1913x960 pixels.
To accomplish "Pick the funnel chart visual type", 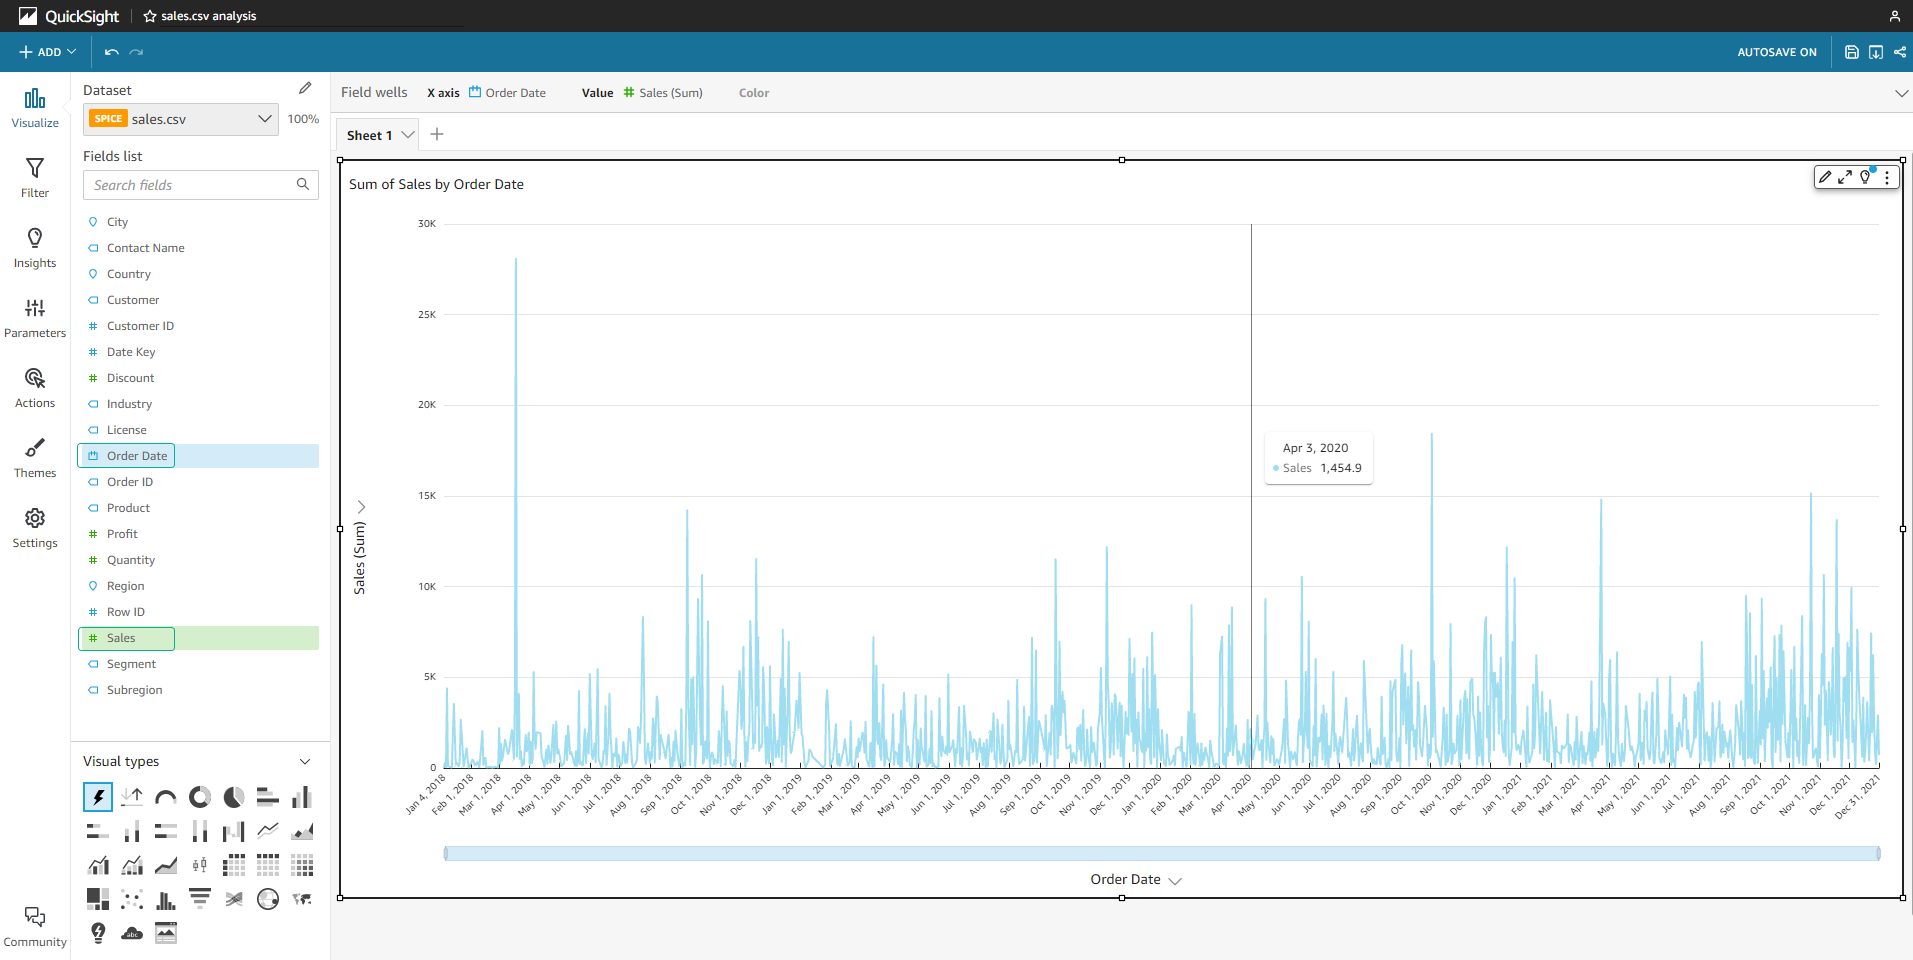I will click(200, 899).
